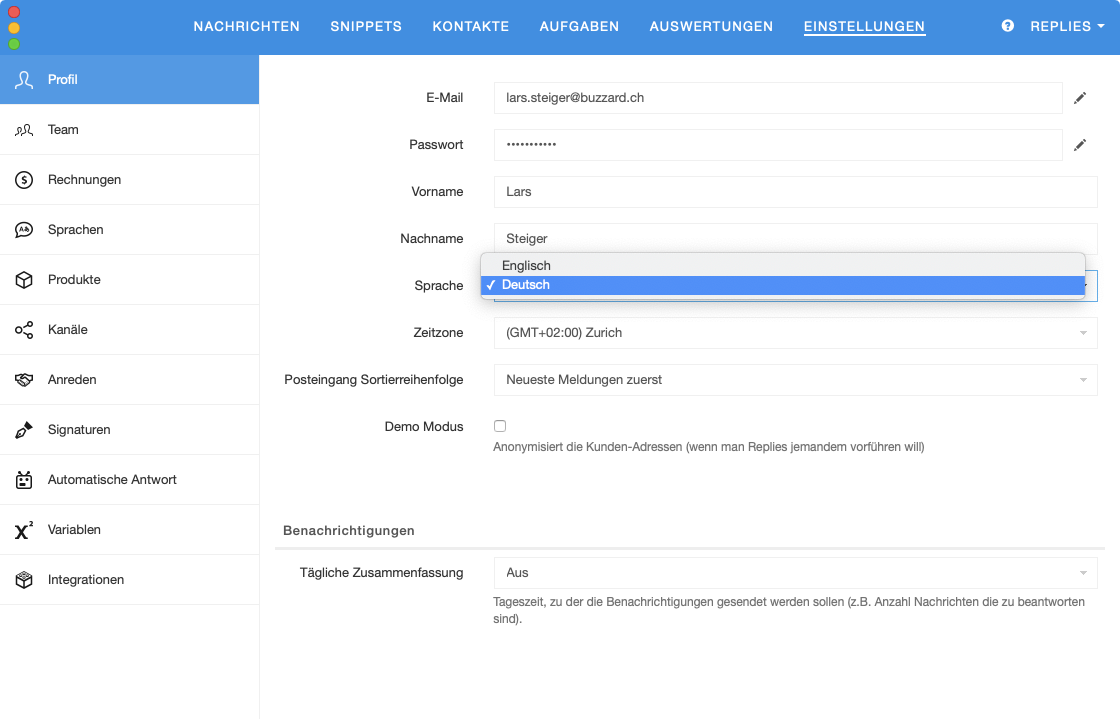Click into the Vorname input field
This screenshot has height=719, width=1120.
click(795, 192)
